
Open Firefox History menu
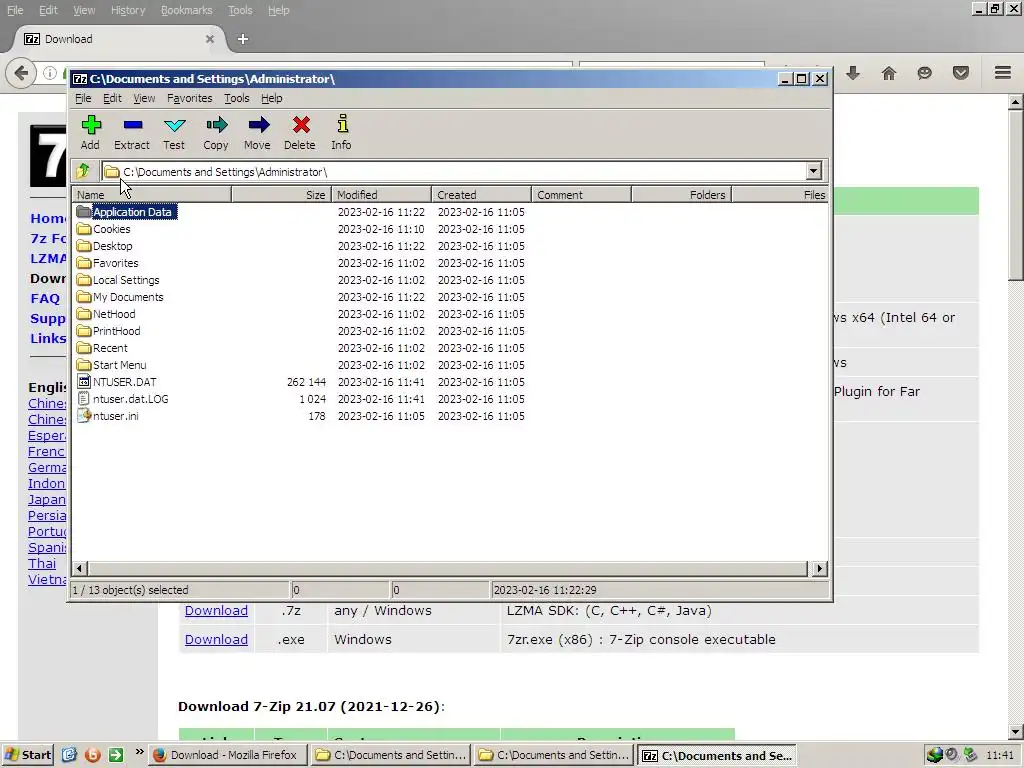click(x=127, y=10)
